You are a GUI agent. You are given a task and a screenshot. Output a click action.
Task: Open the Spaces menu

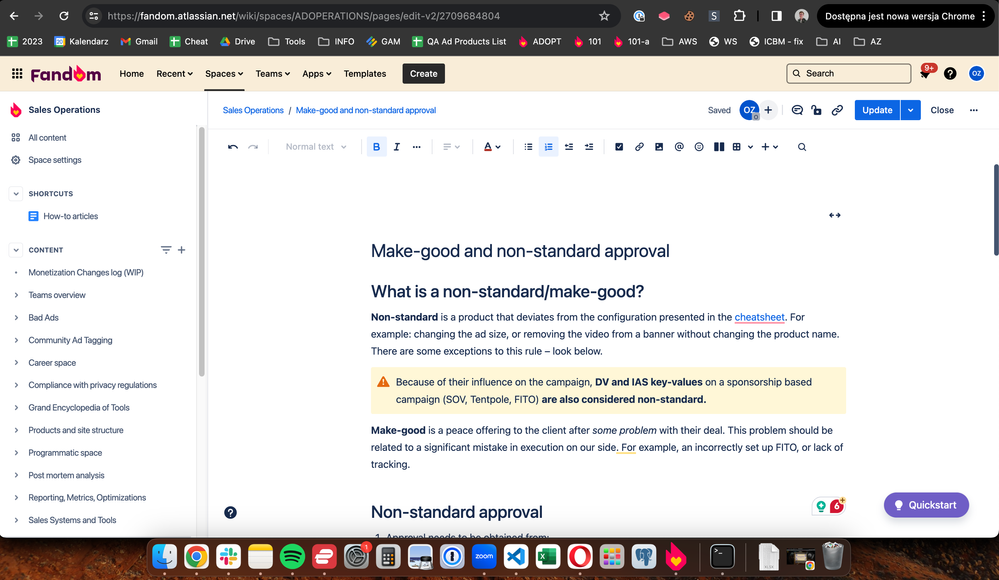coord(224,73)
